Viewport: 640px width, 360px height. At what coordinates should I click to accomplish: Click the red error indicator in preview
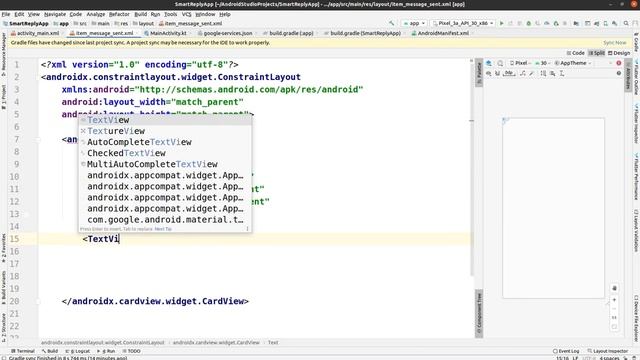(618, 63)
